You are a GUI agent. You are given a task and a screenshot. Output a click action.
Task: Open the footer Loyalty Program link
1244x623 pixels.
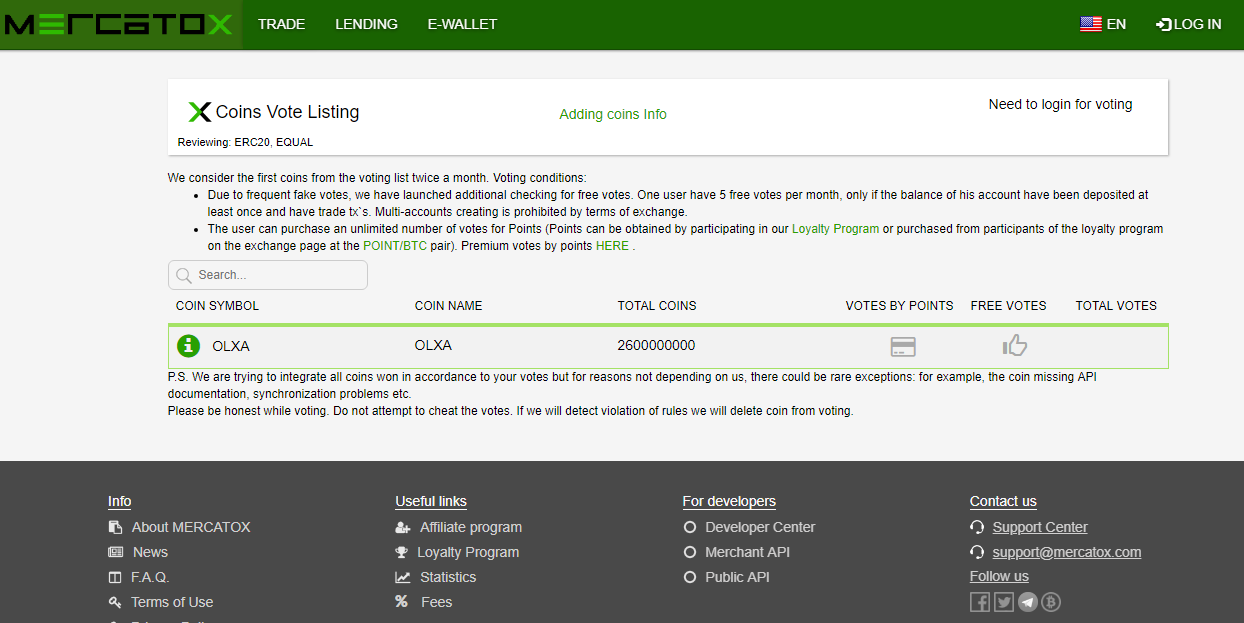468,552
